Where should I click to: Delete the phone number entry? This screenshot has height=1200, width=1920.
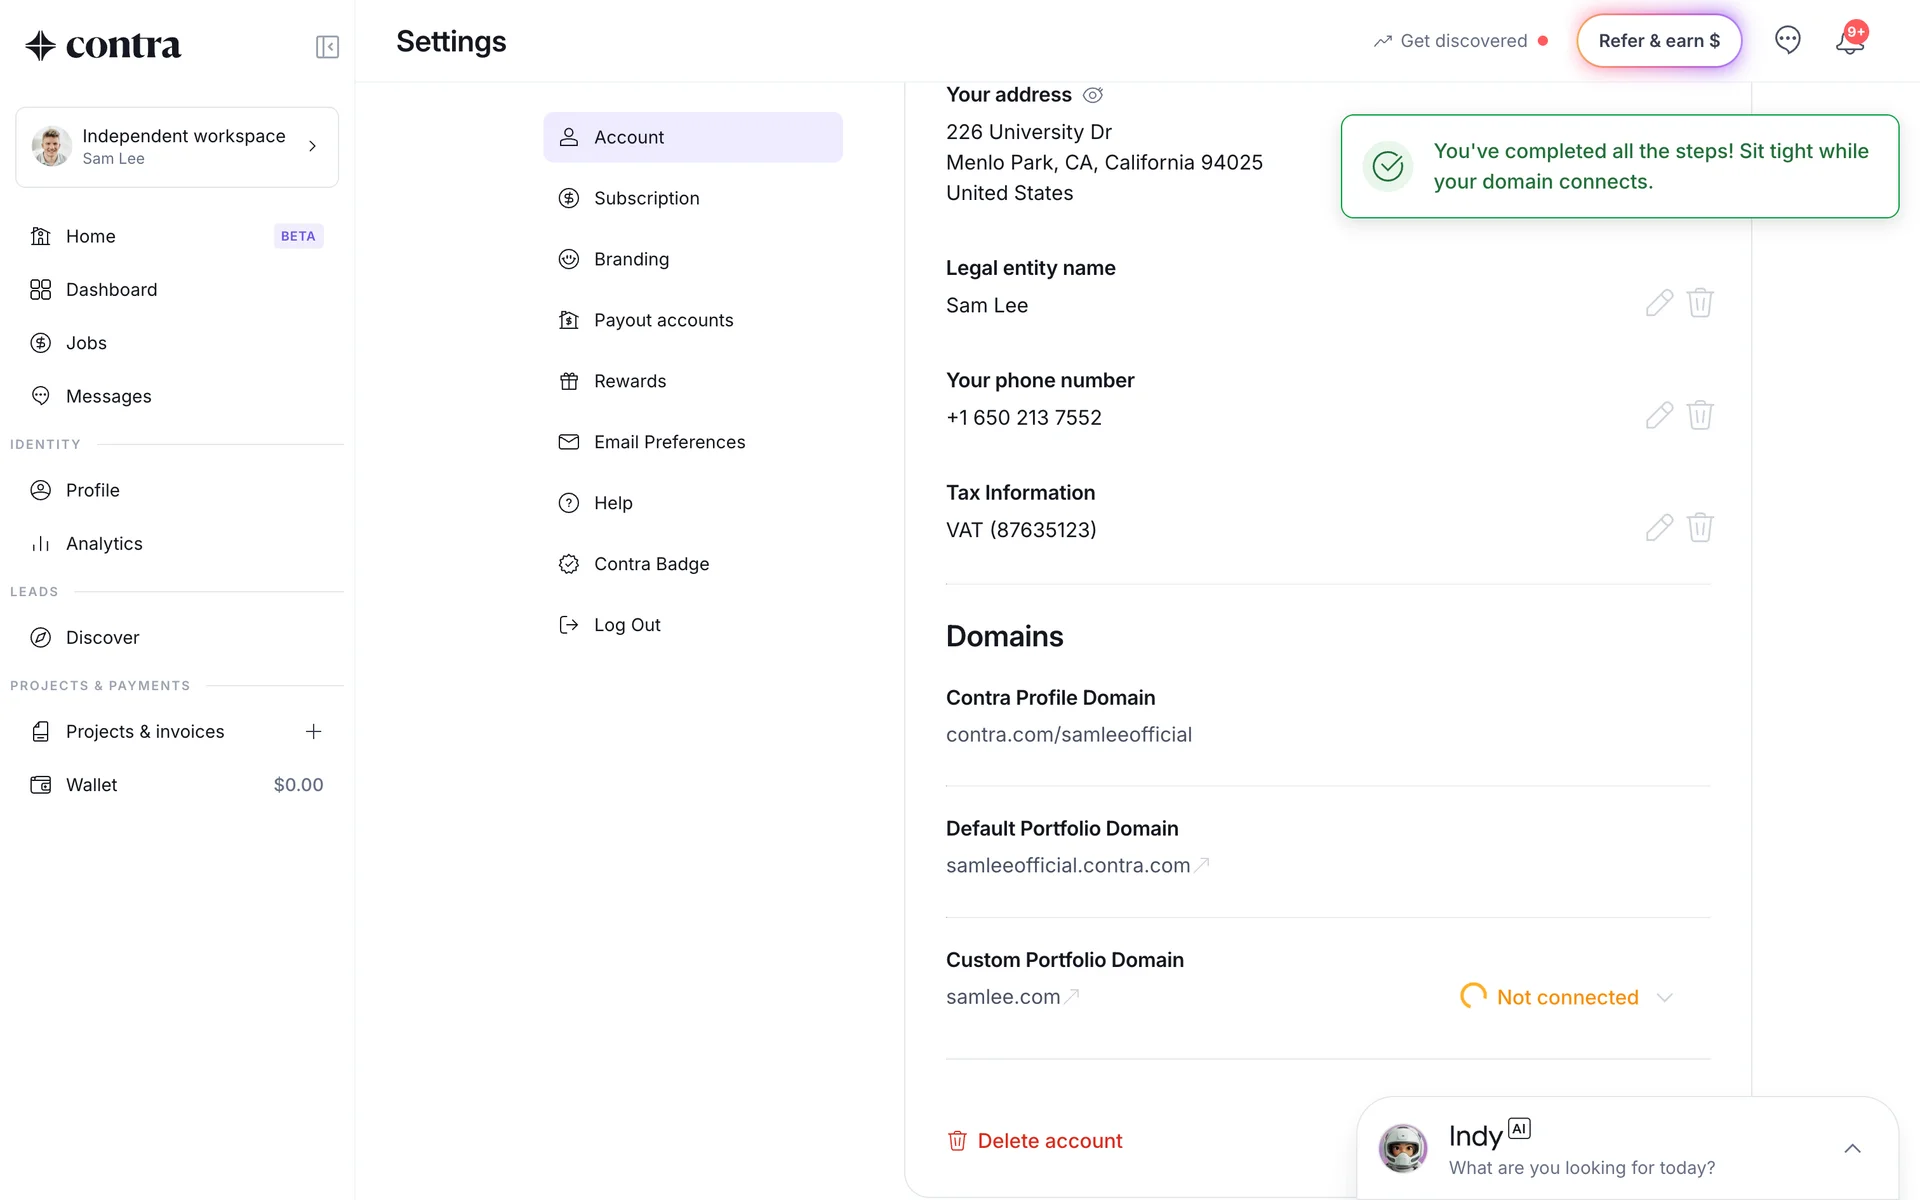point(1700,415)
